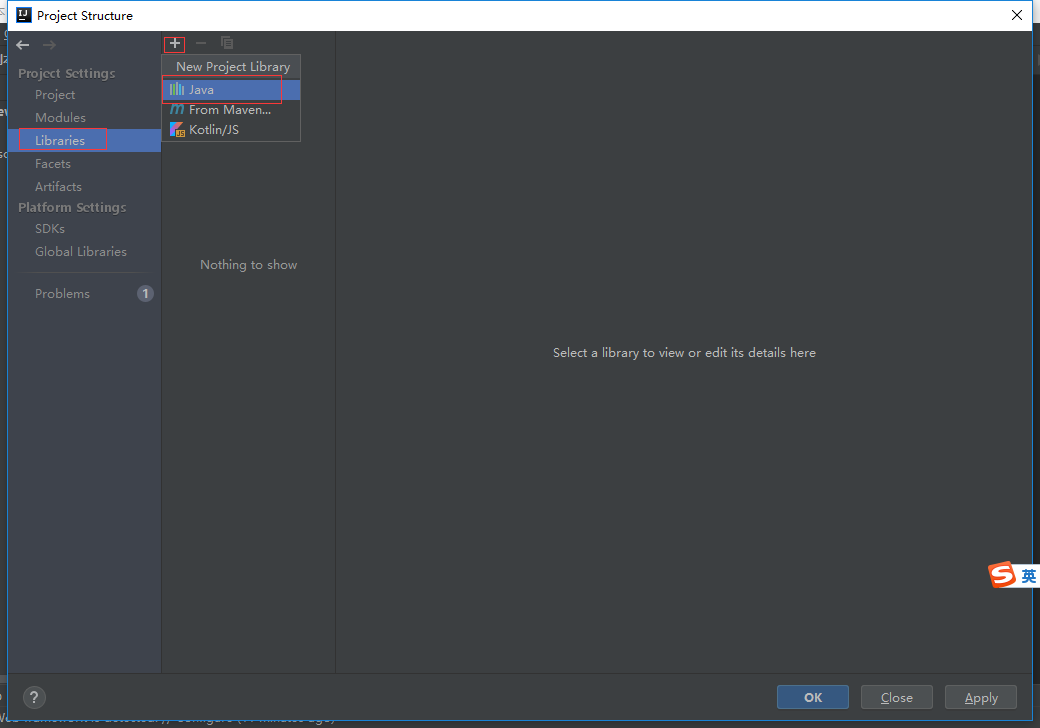1040x728 pixels.
Task: Click the minus remove library icon
Action: pos(201,44)
